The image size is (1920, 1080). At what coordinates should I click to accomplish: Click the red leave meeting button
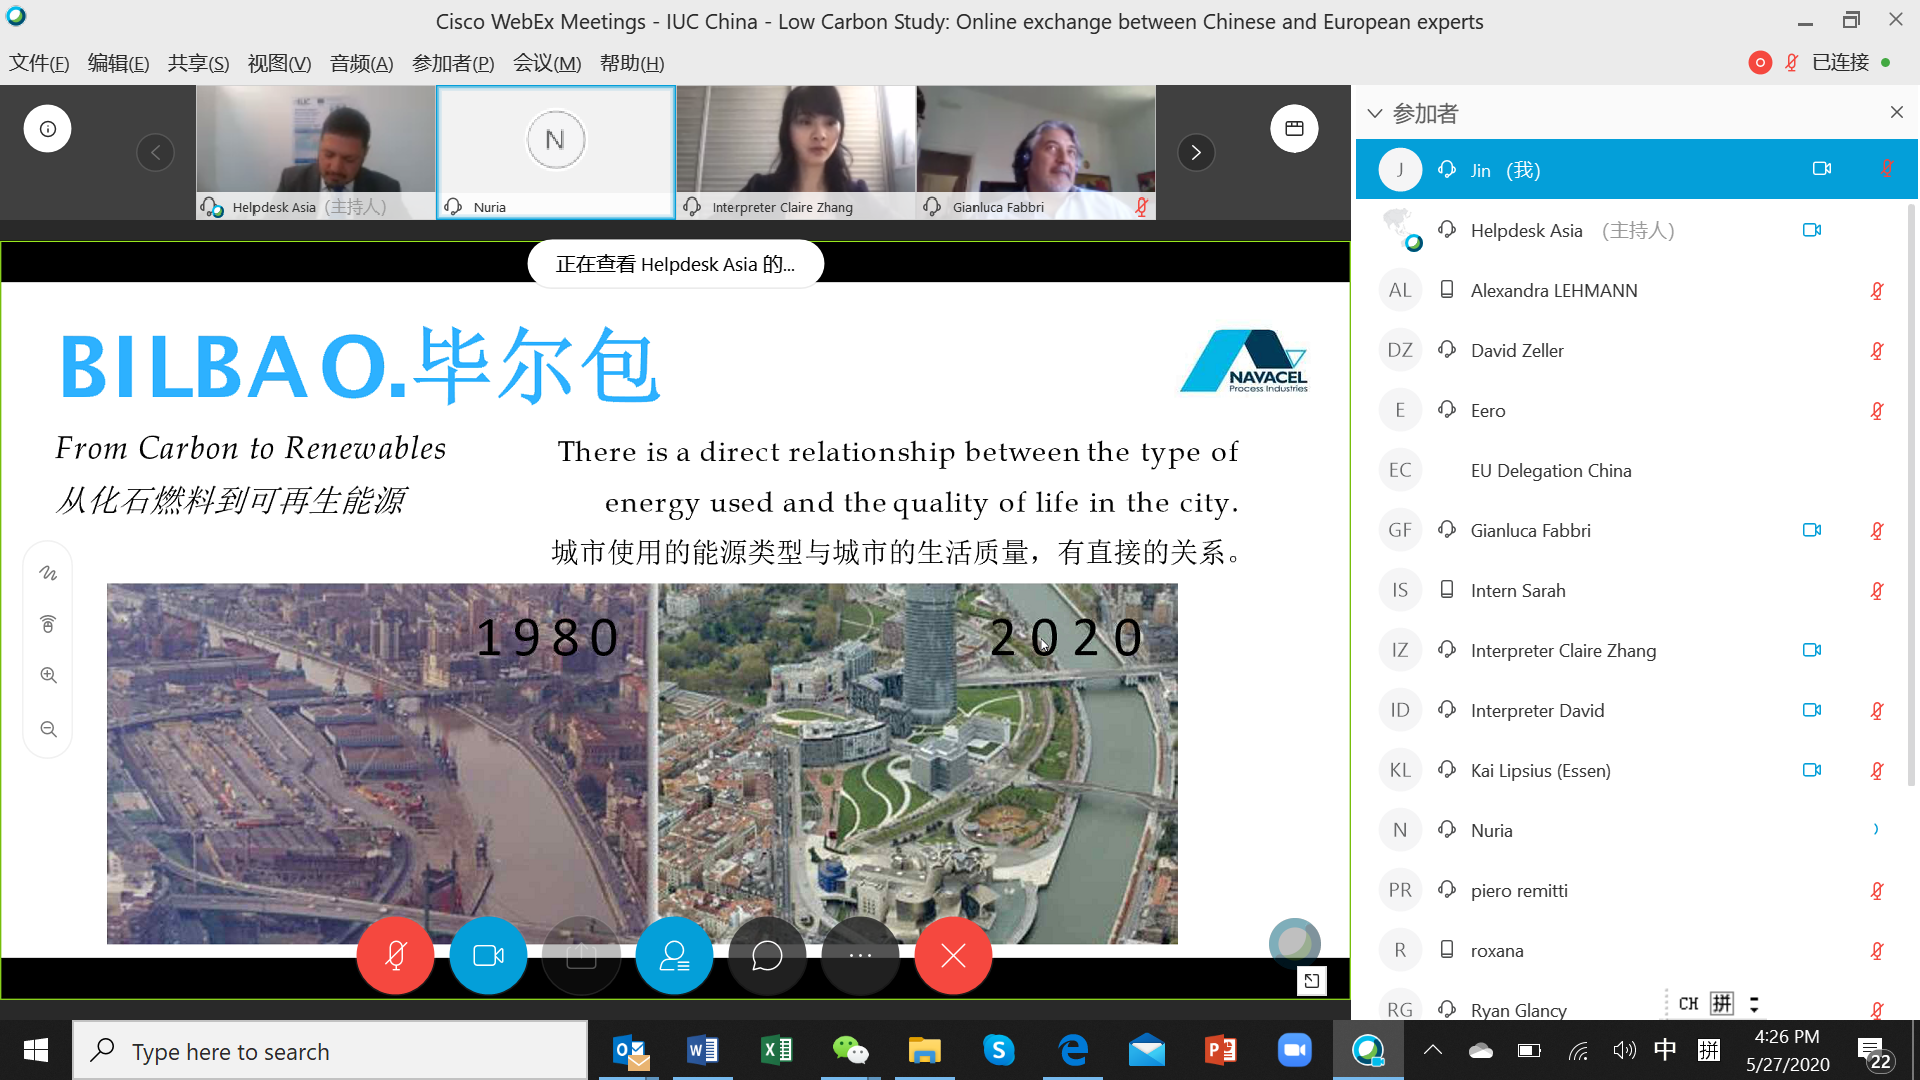(x=953, y=956)
